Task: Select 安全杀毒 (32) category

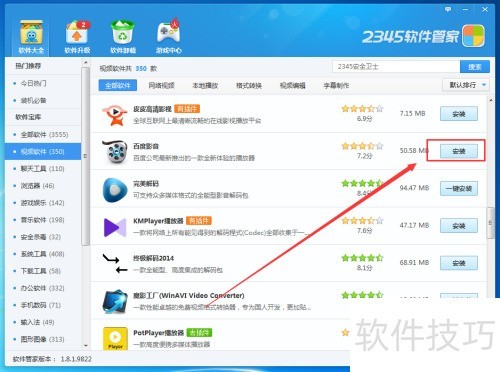Action: [x=43, y=237]
